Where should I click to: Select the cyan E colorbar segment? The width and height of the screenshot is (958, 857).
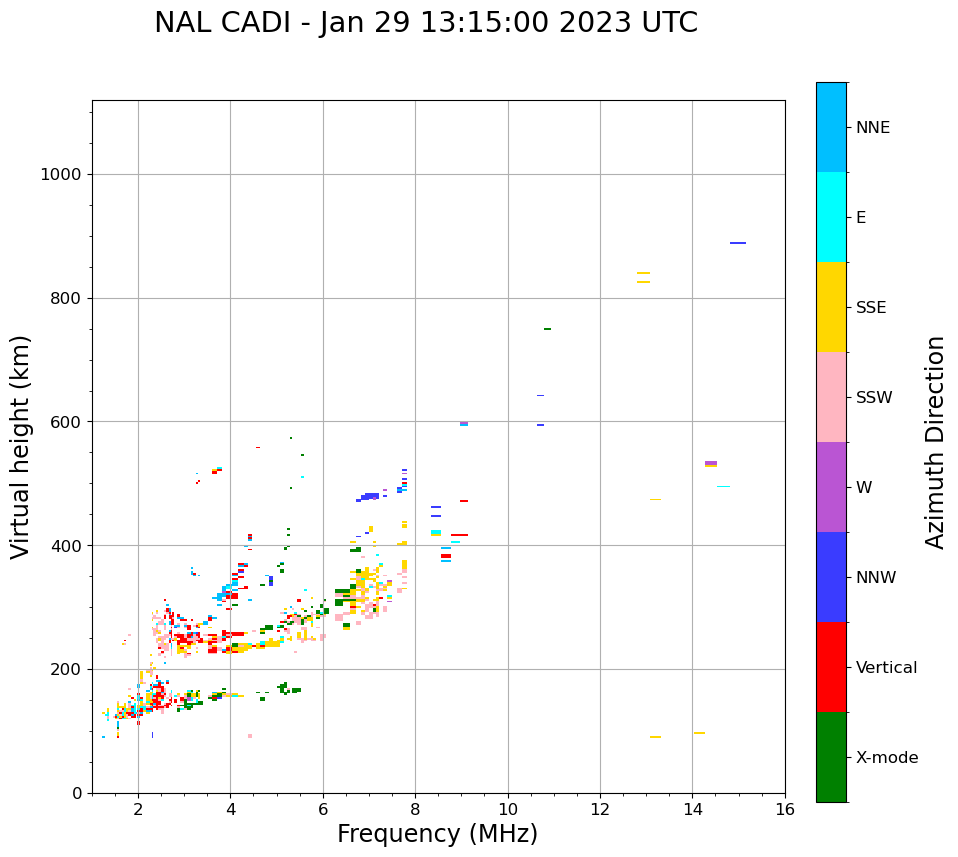click(831, 217)
